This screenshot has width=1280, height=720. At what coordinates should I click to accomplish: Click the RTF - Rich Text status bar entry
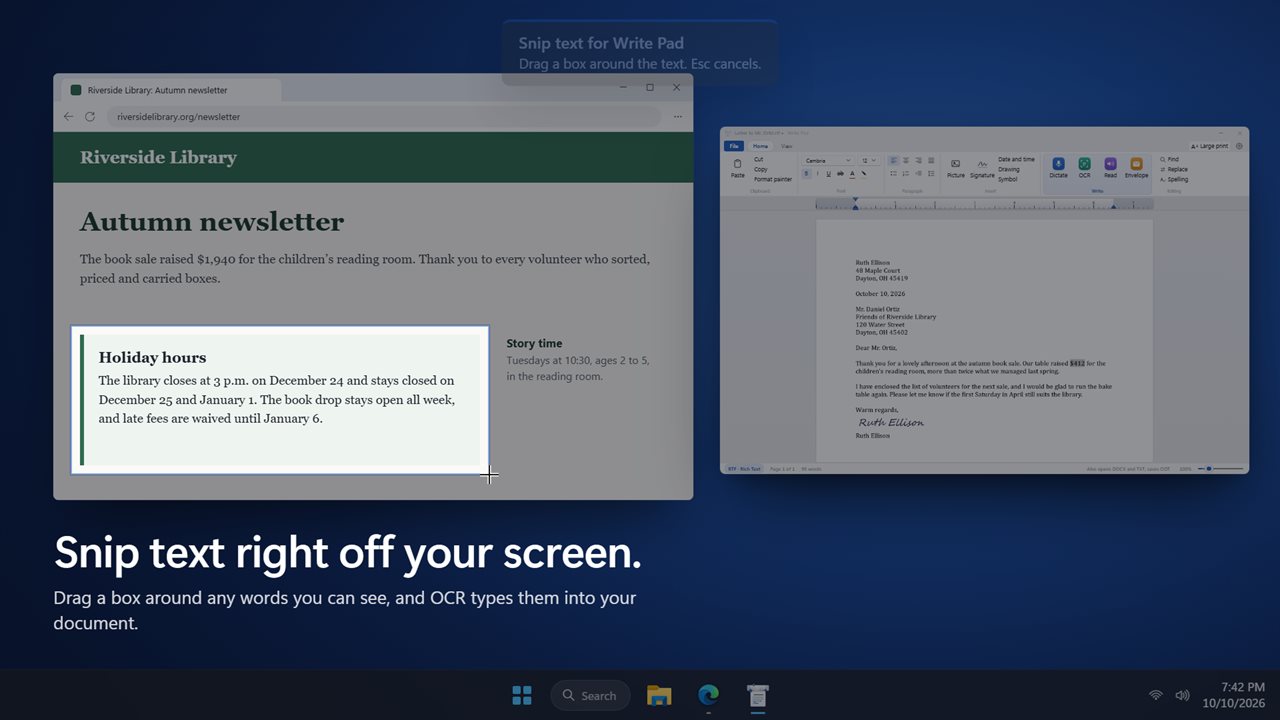[x=743, y=468]
